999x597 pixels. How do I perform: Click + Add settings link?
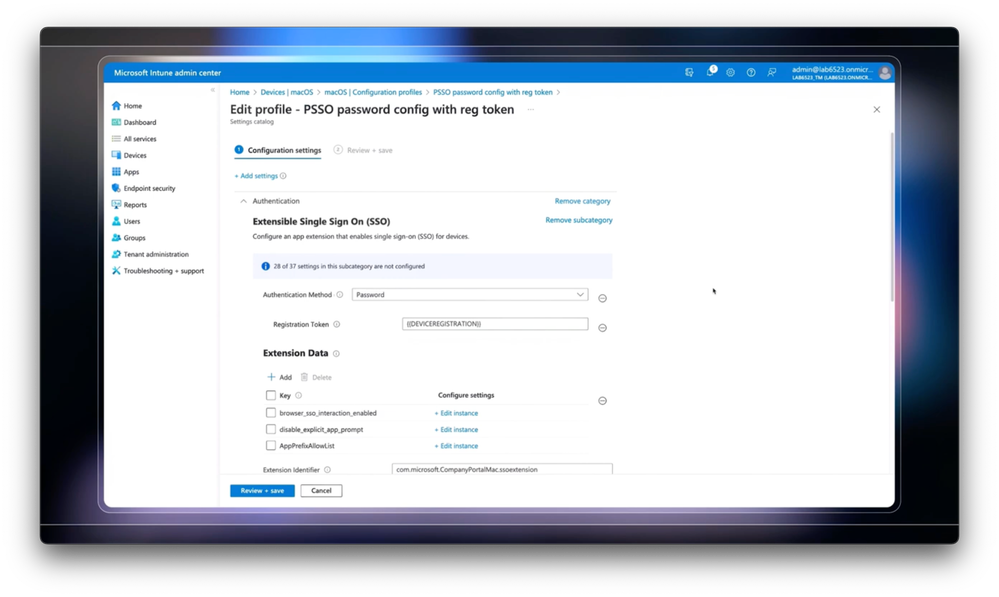[256, 176]
